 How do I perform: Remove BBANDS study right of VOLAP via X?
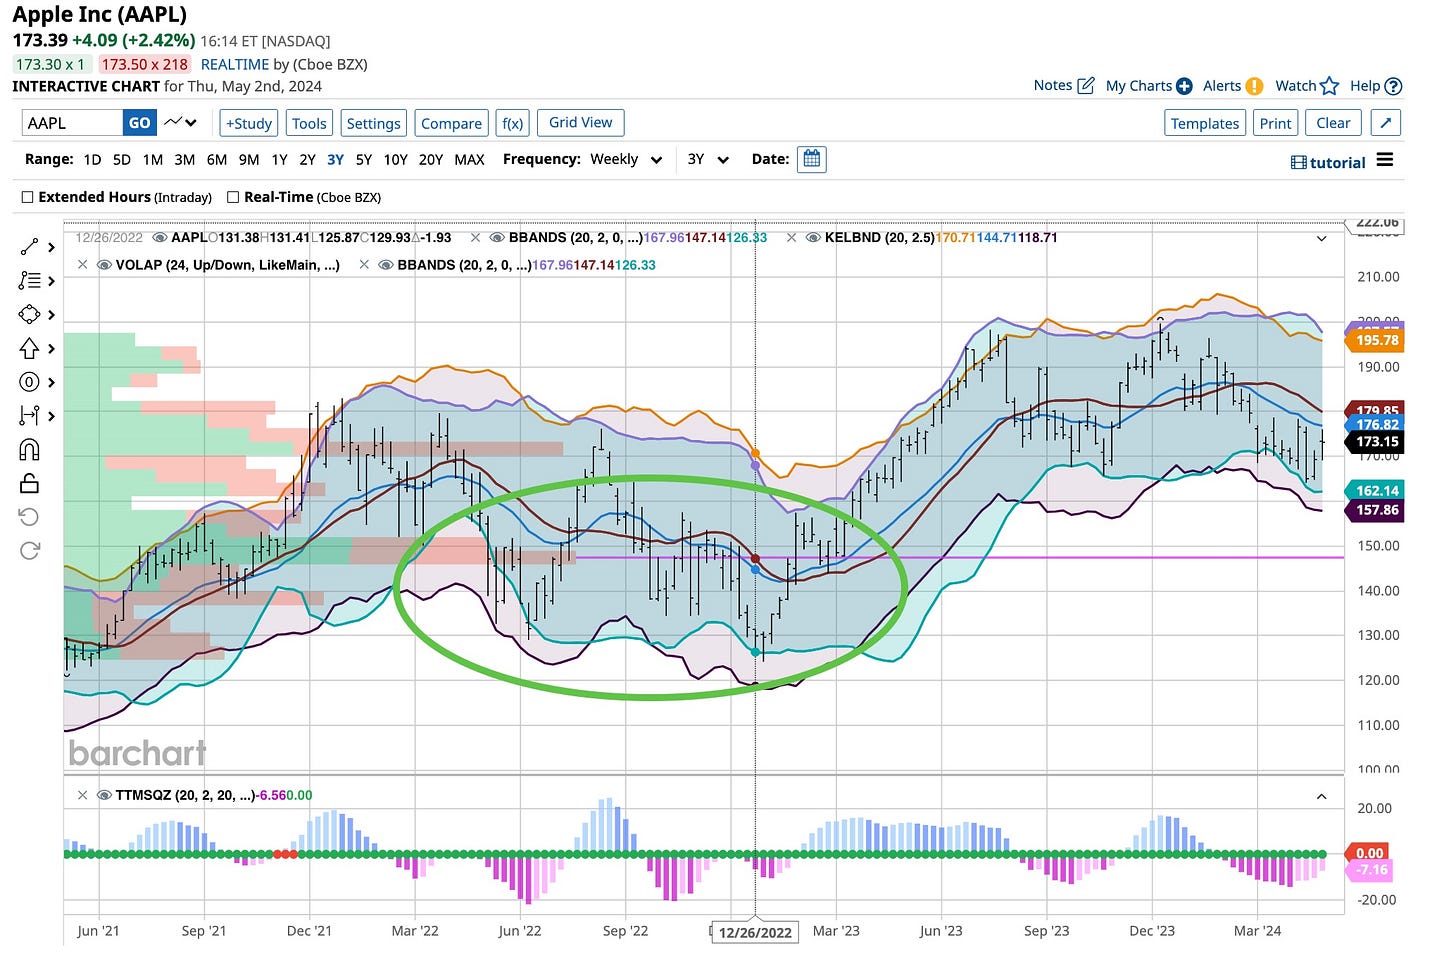[365, 265]
